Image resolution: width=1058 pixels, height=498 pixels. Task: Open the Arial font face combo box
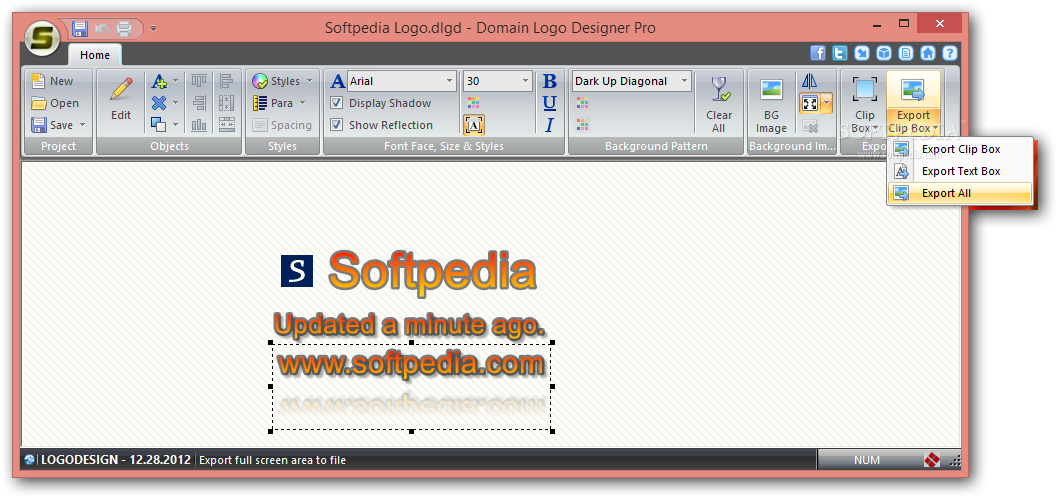click(x=402, y=81)
